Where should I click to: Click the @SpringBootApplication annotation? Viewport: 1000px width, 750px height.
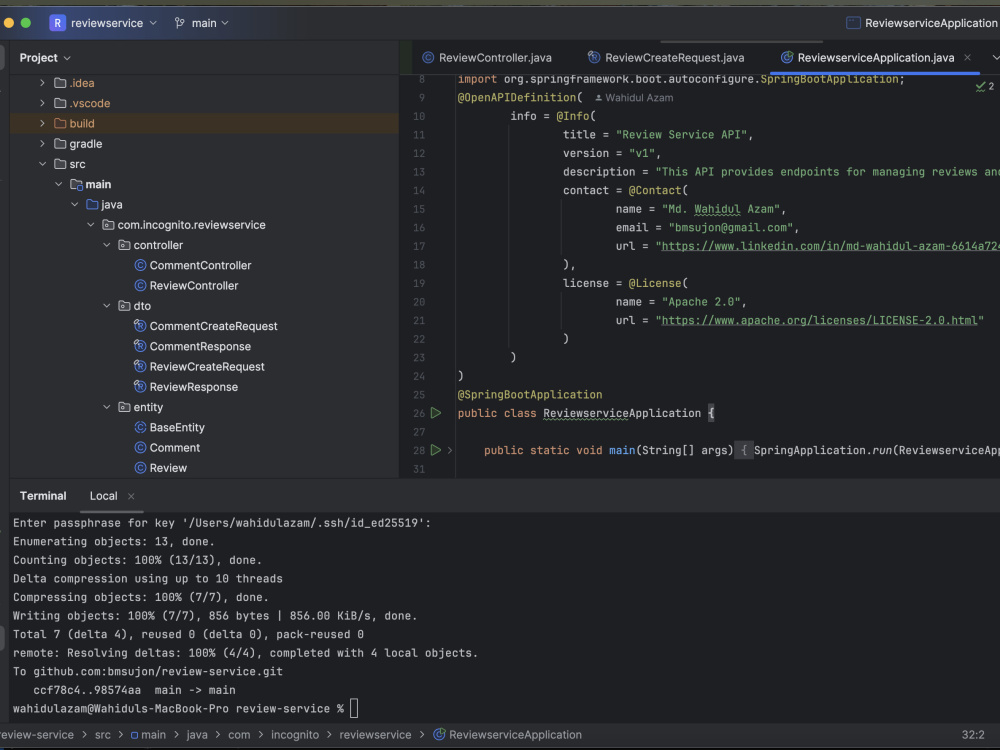(529, 395)
